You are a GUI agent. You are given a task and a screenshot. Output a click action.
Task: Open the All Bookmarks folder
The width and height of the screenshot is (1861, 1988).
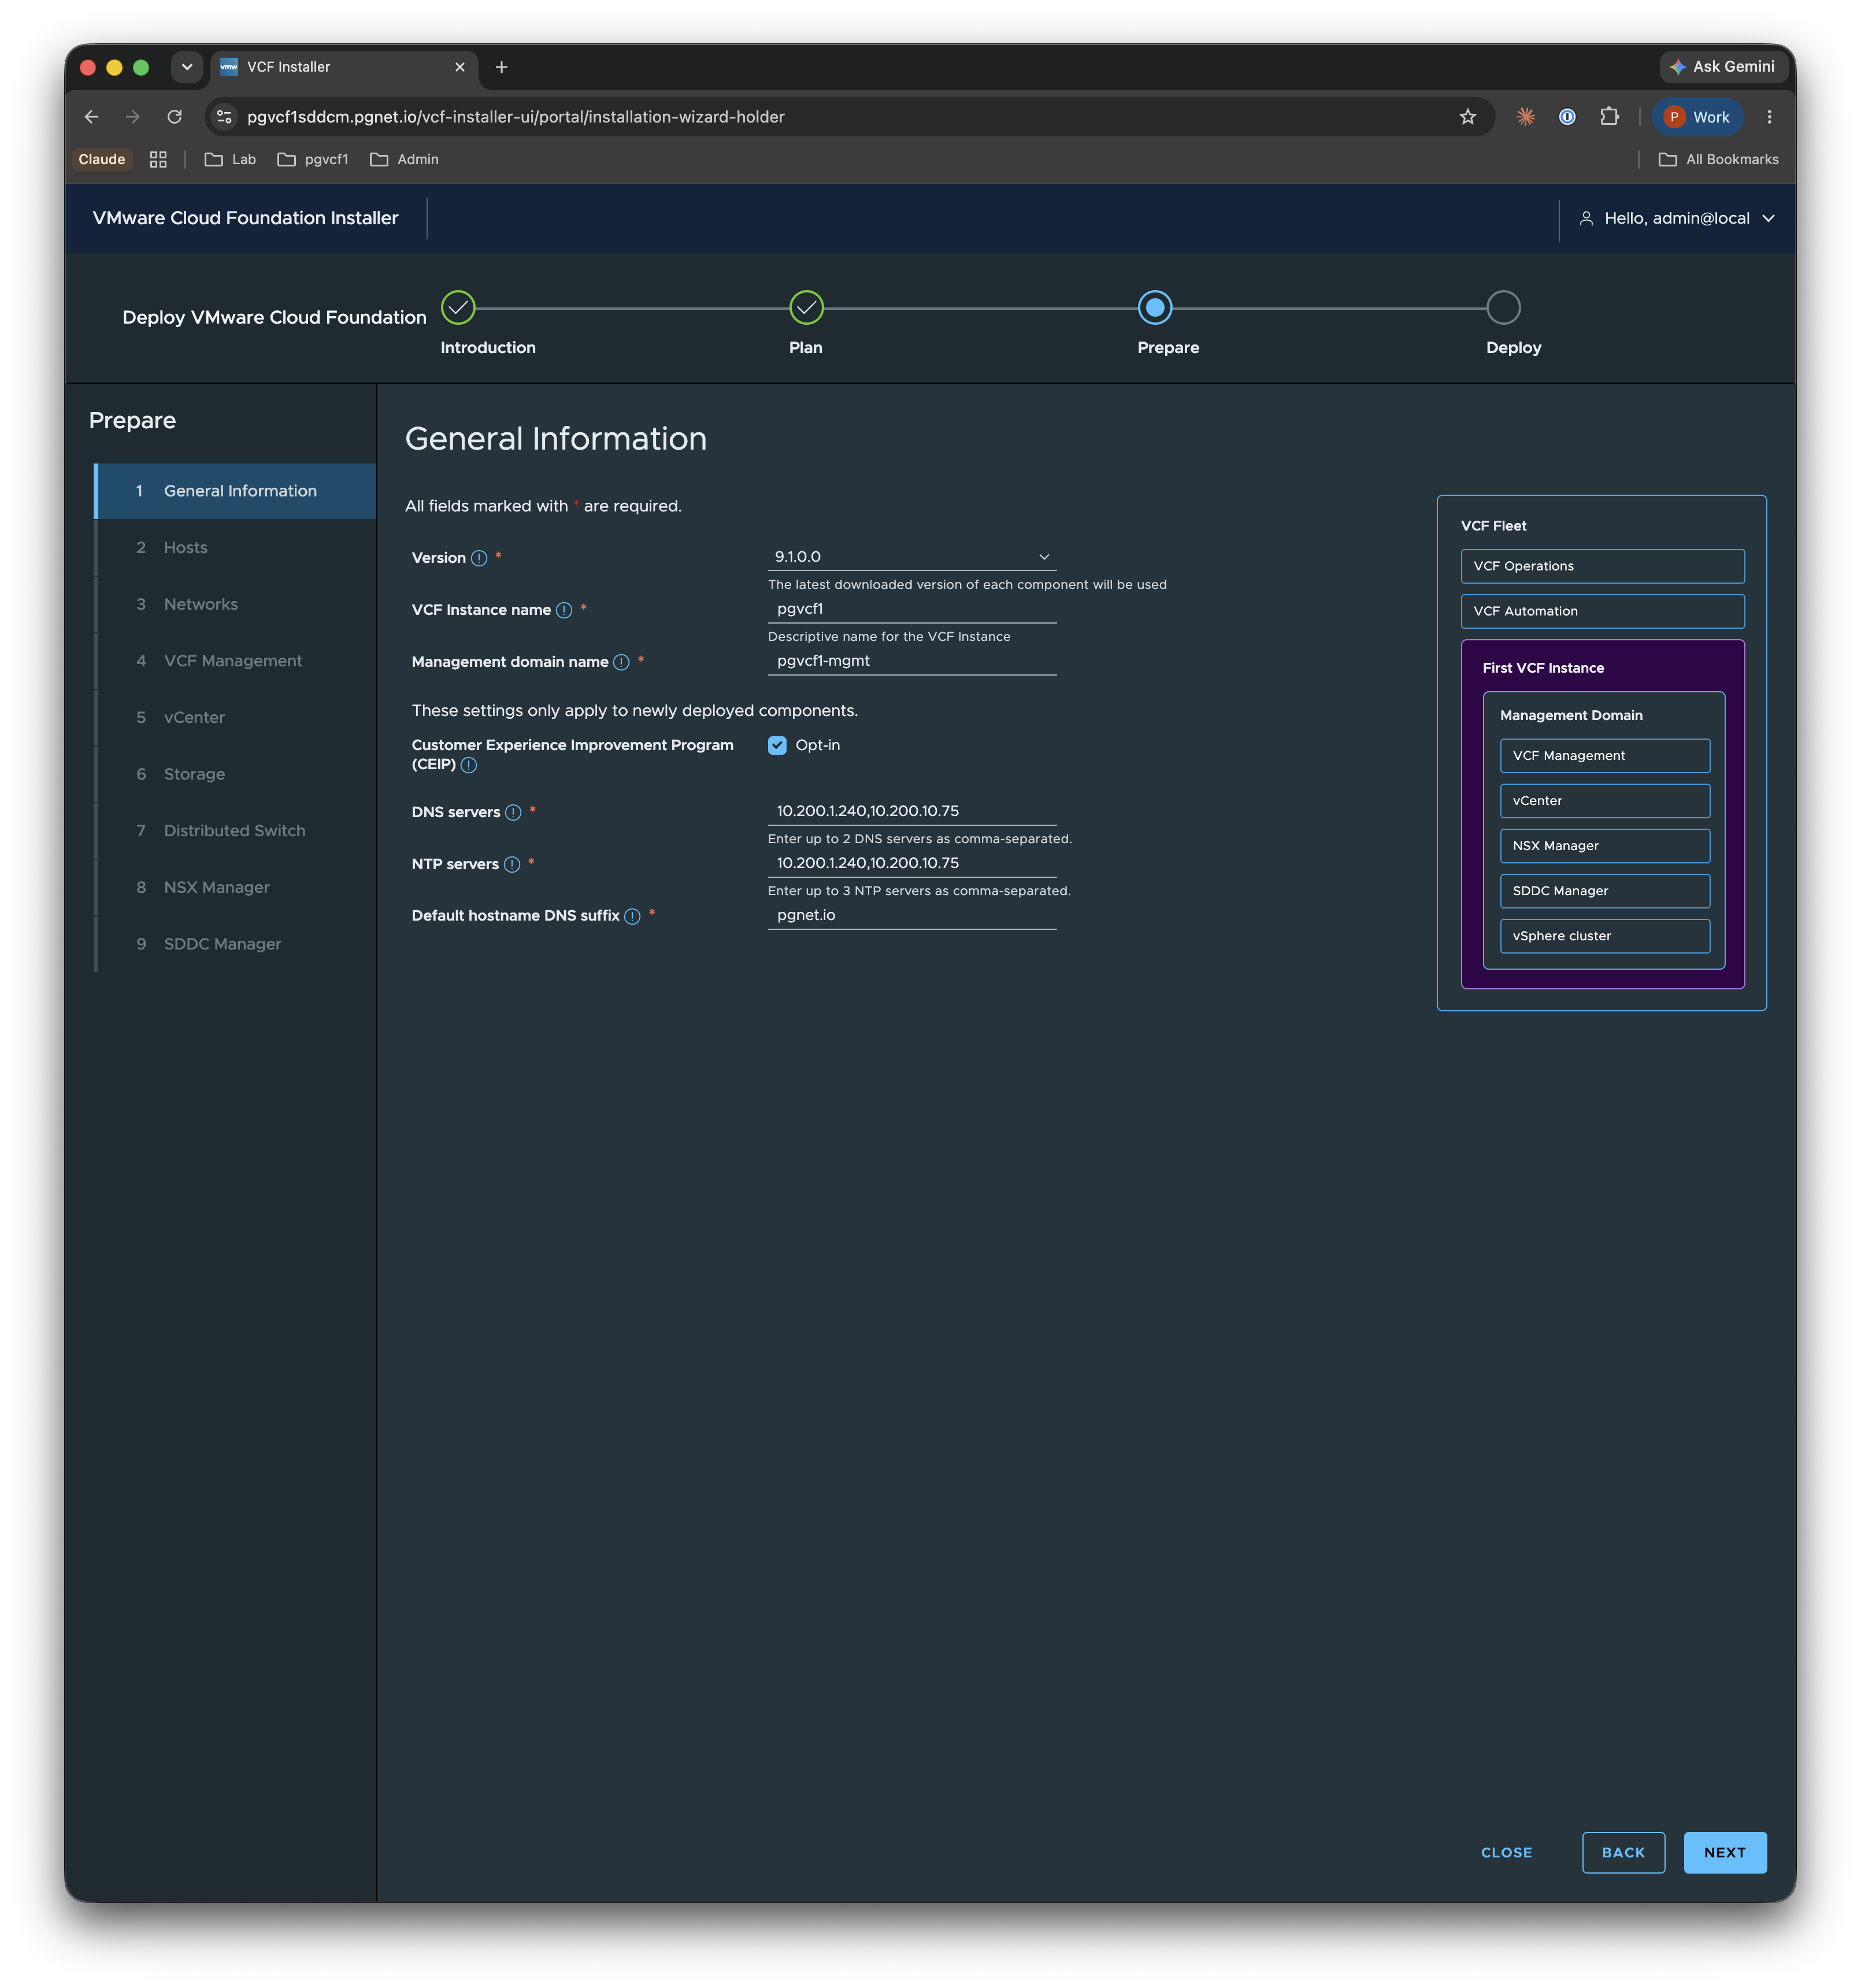1718,159
